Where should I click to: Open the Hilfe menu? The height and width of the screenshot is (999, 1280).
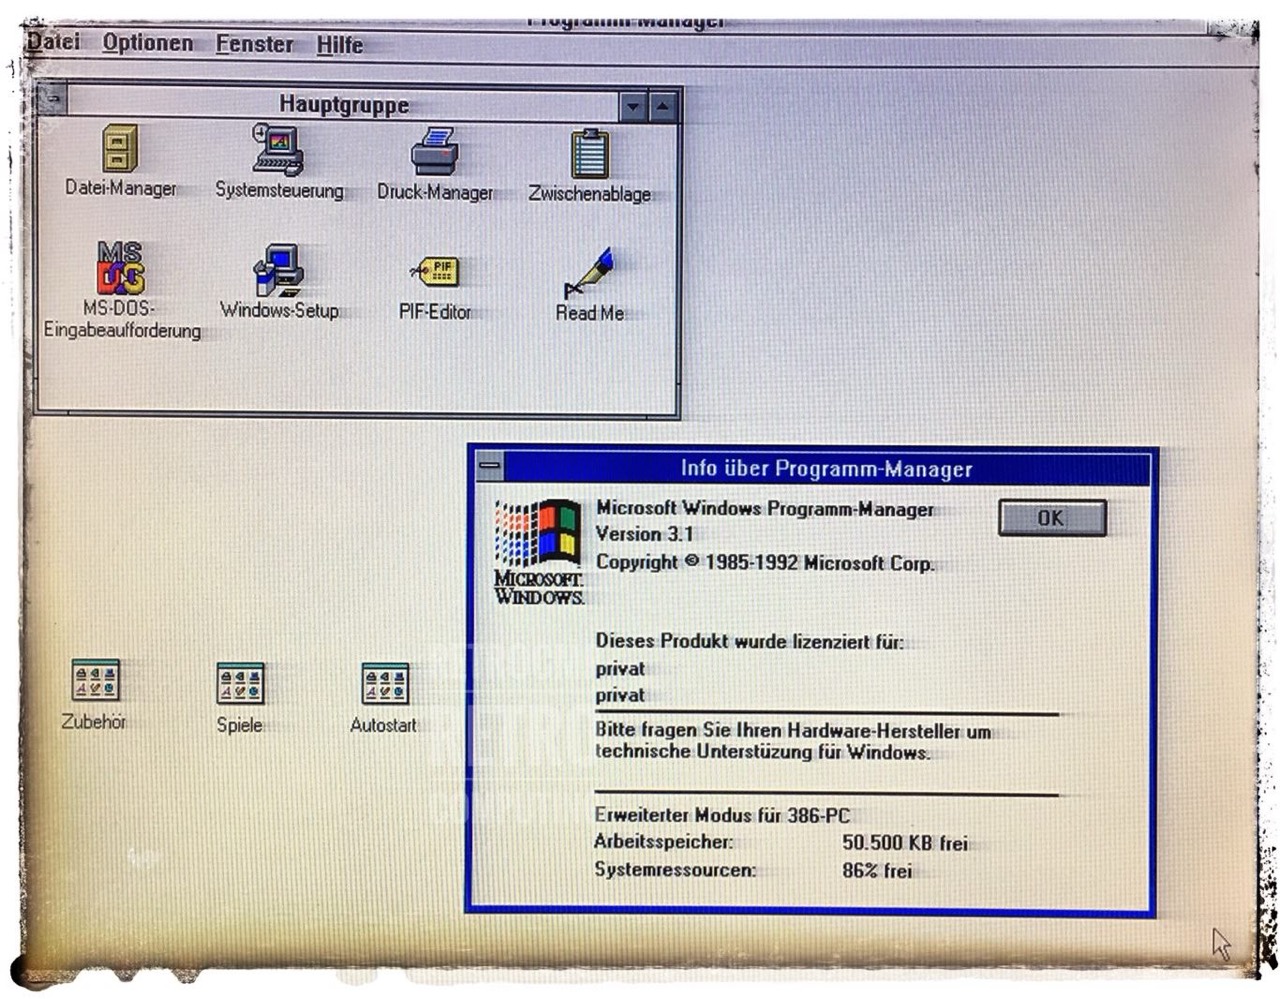[x=337, y=44]
